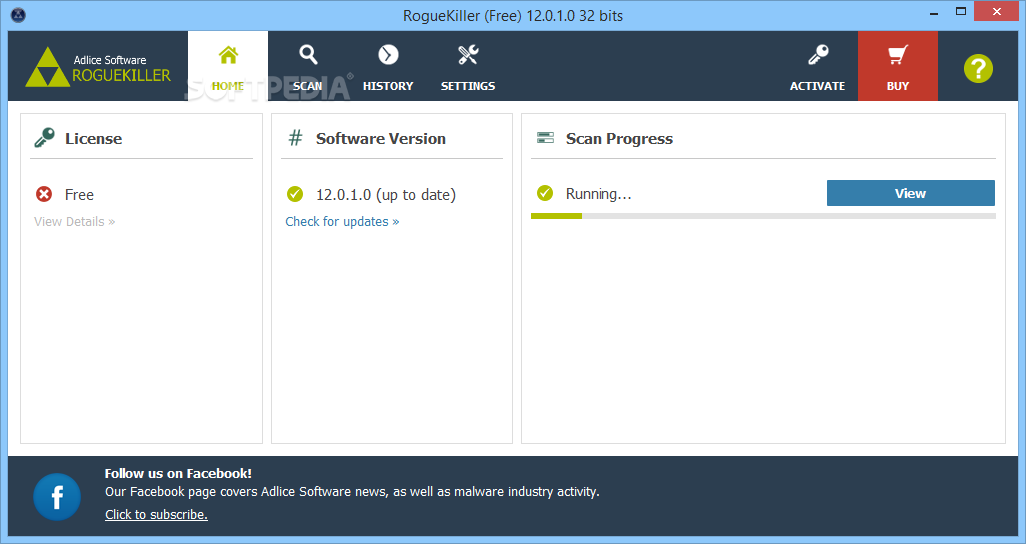Minimize the RogueKiller window
The image size is (1026, 544).
tap(934, 12)
